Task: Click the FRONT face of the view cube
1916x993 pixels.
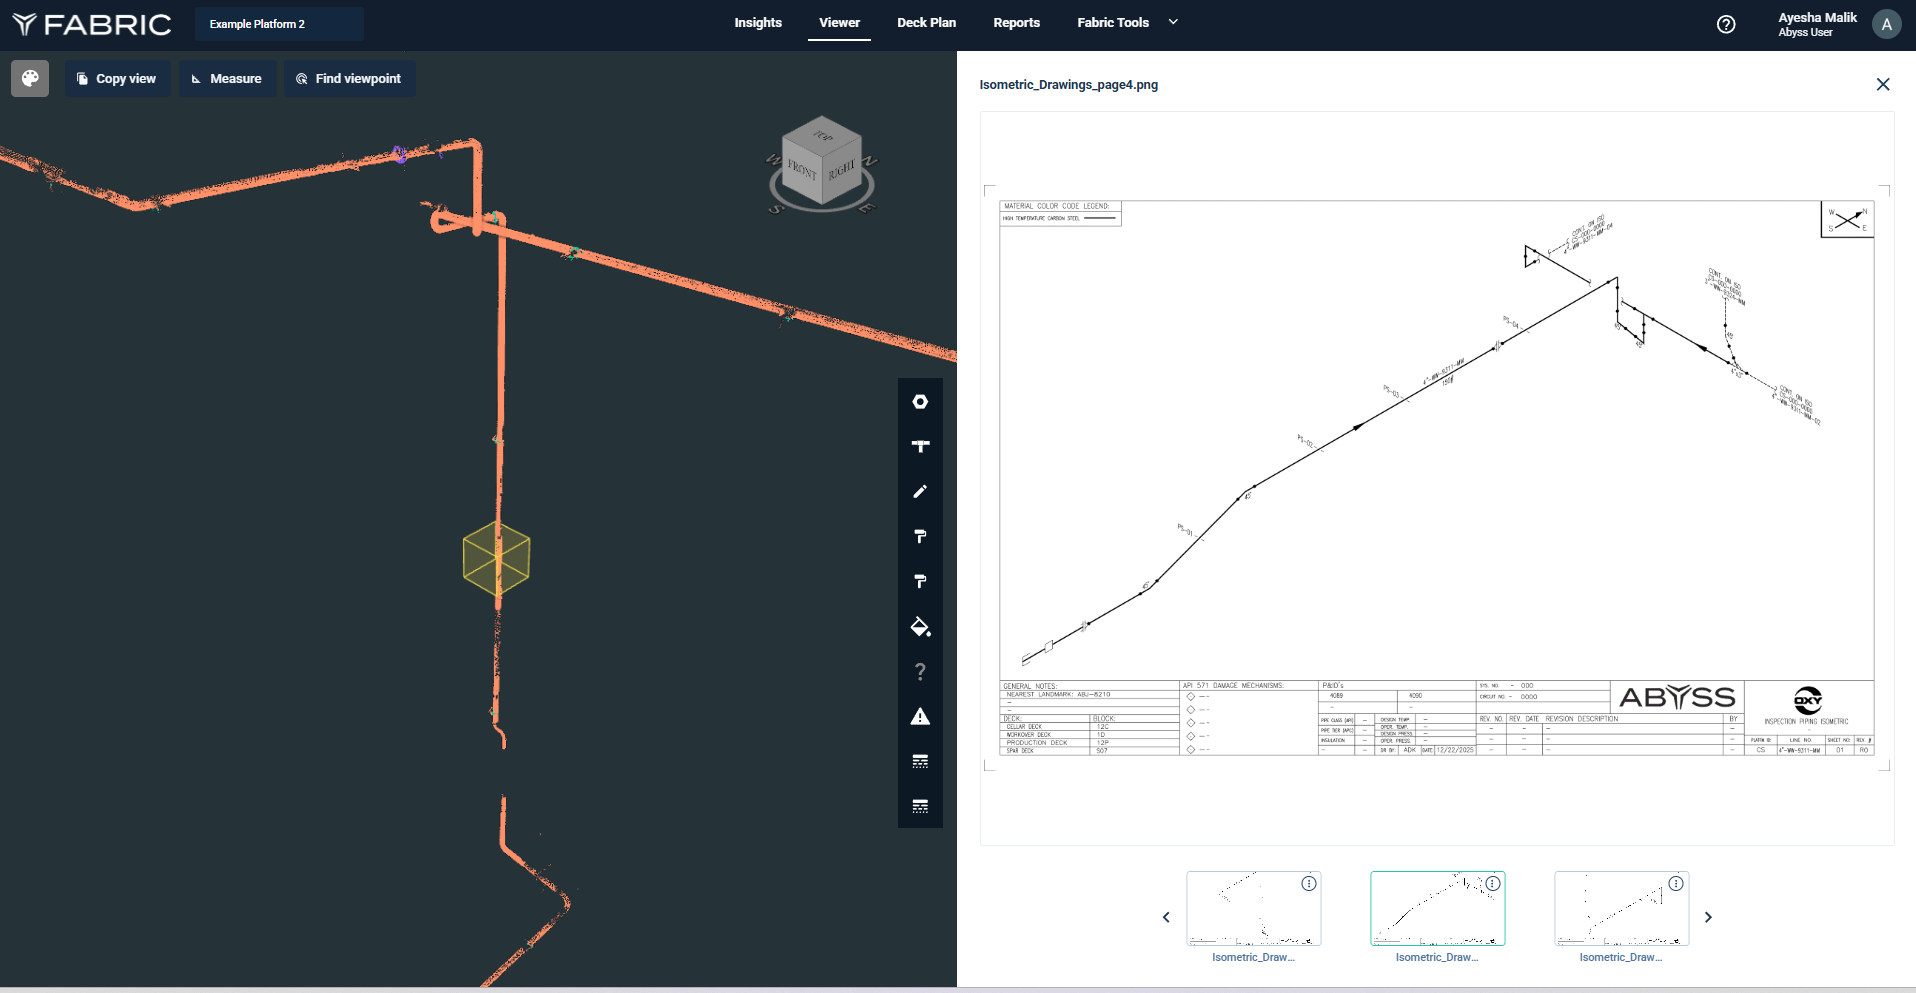Action: (x=802, y=168)
